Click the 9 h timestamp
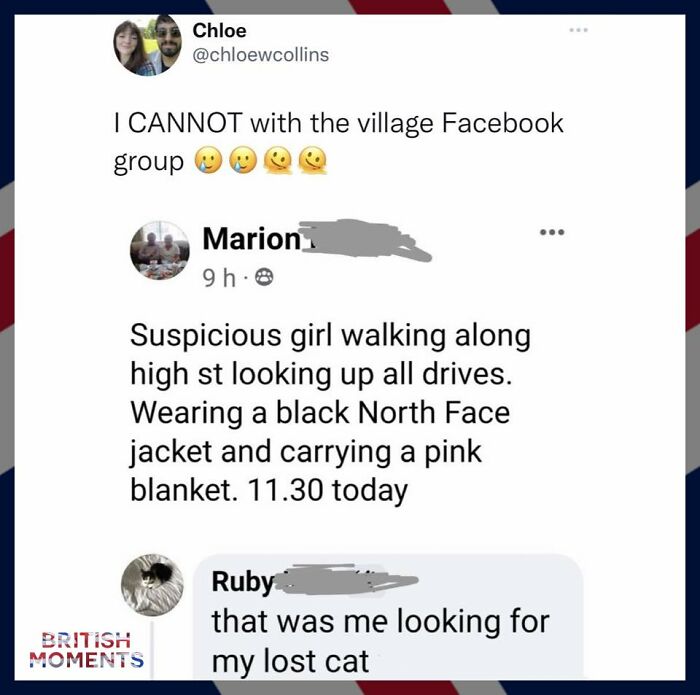 point(218,279)
